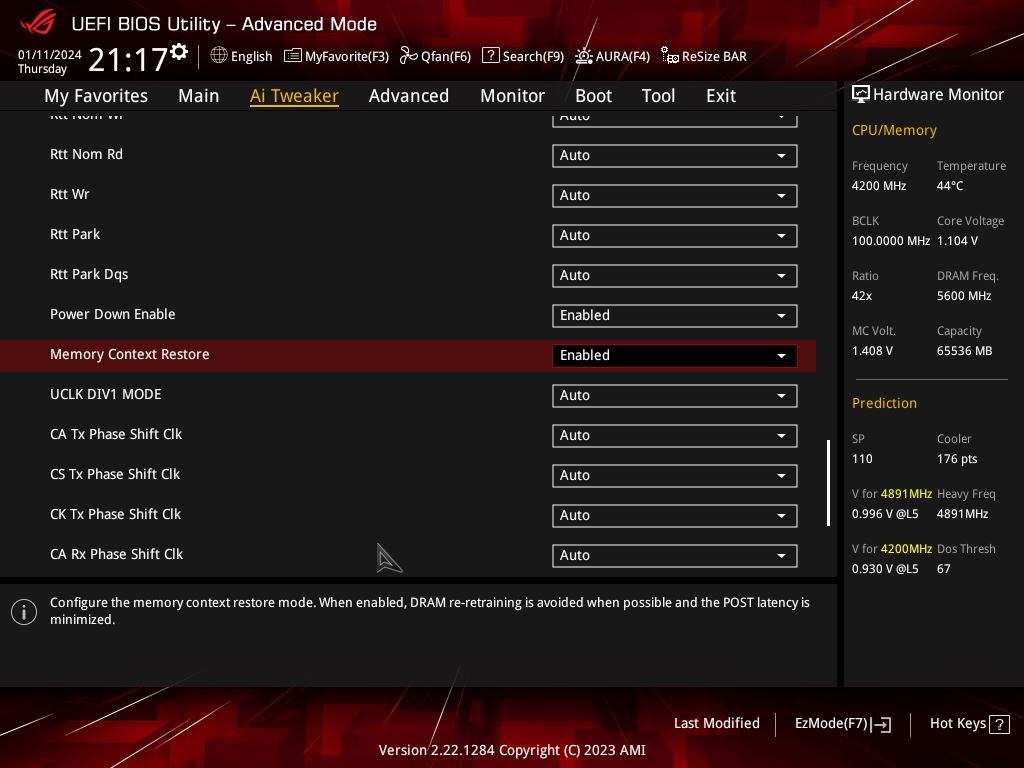
Task: Open CA Tx Phase Shift Clk dropdown
Action: pos(674,435)
